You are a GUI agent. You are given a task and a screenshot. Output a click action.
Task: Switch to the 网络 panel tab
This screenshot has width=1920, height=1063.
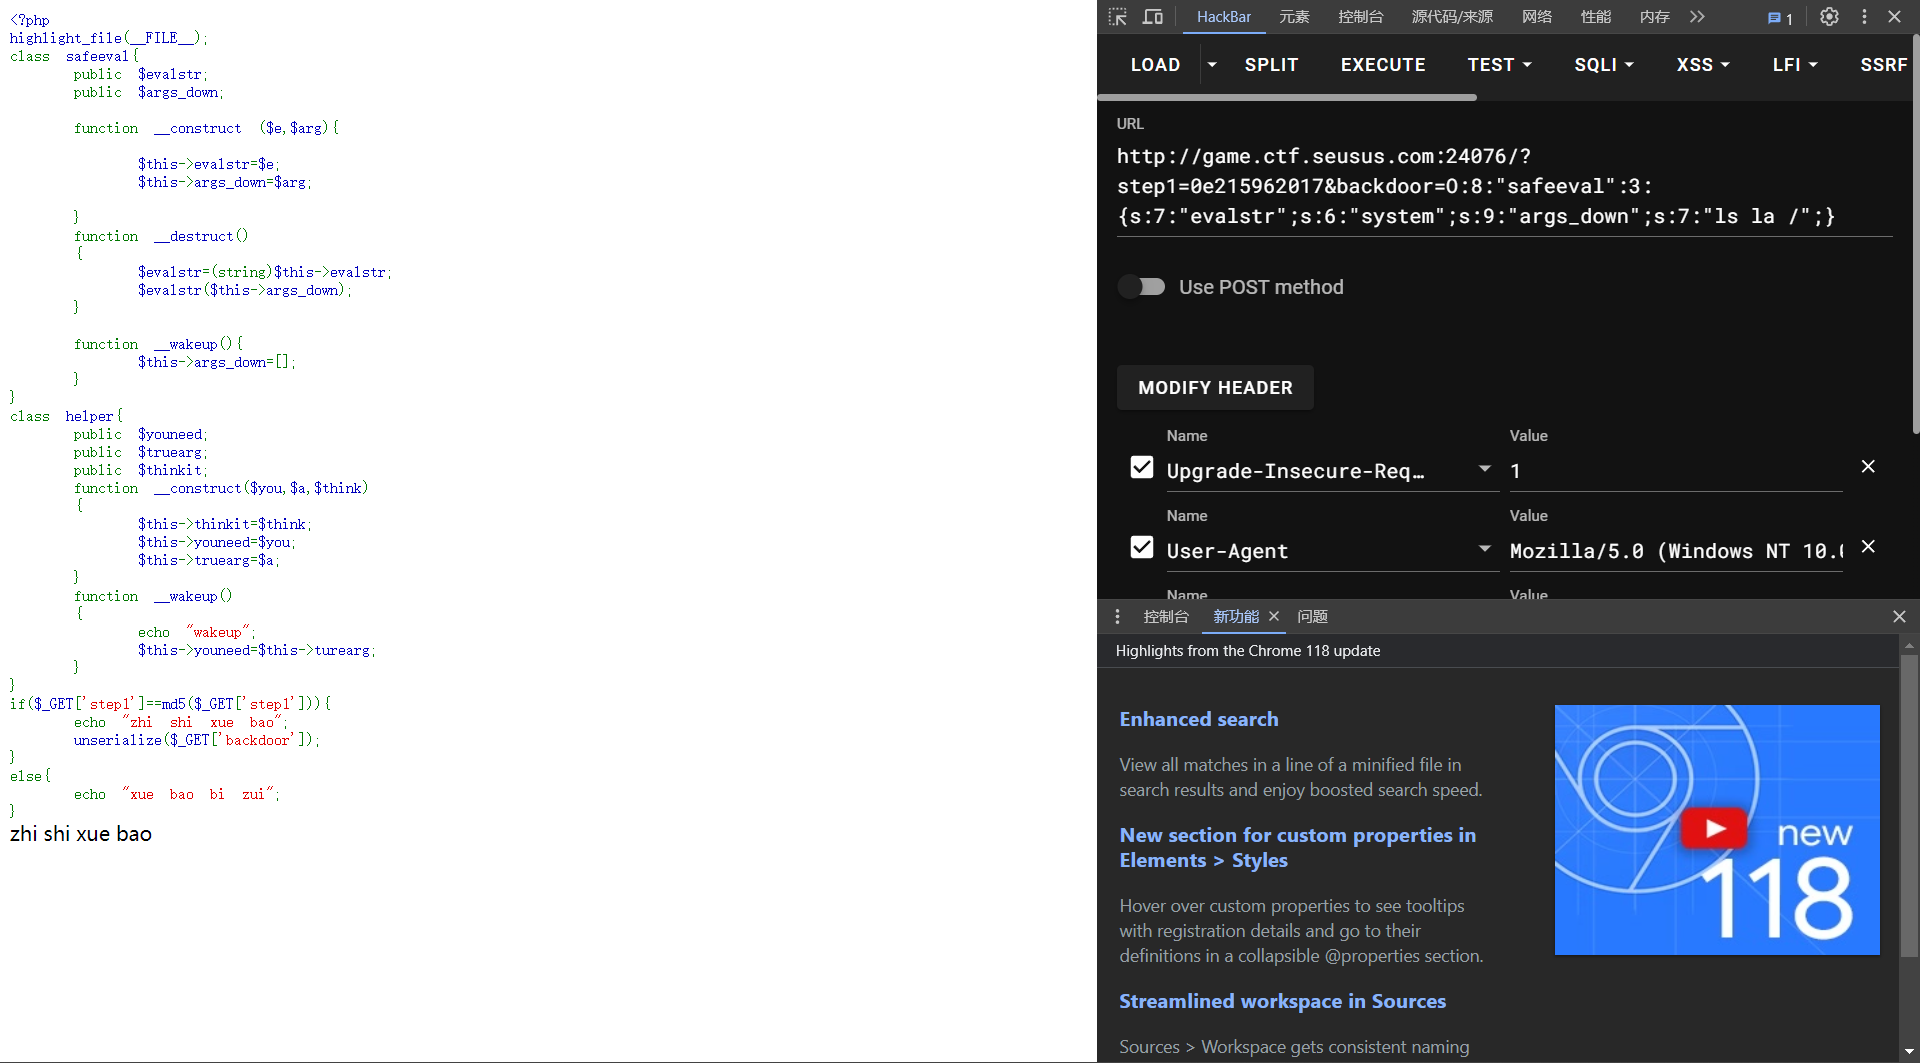(1537, 16)
